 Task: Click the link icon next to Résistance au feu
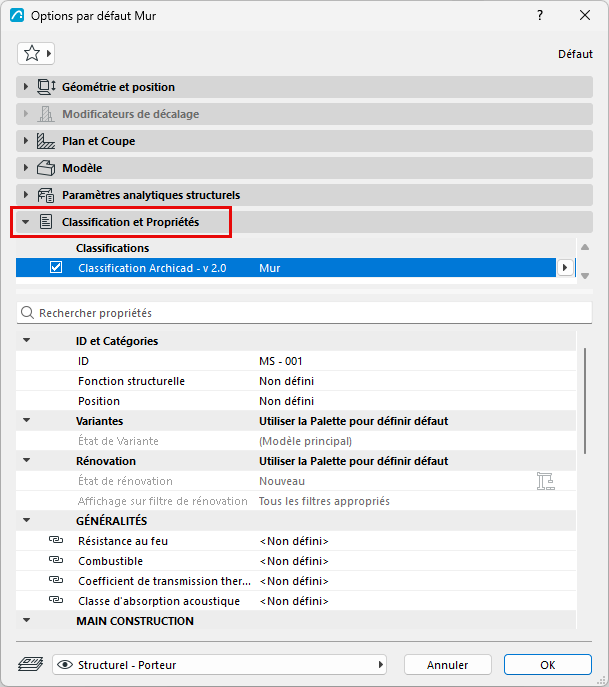56,540
